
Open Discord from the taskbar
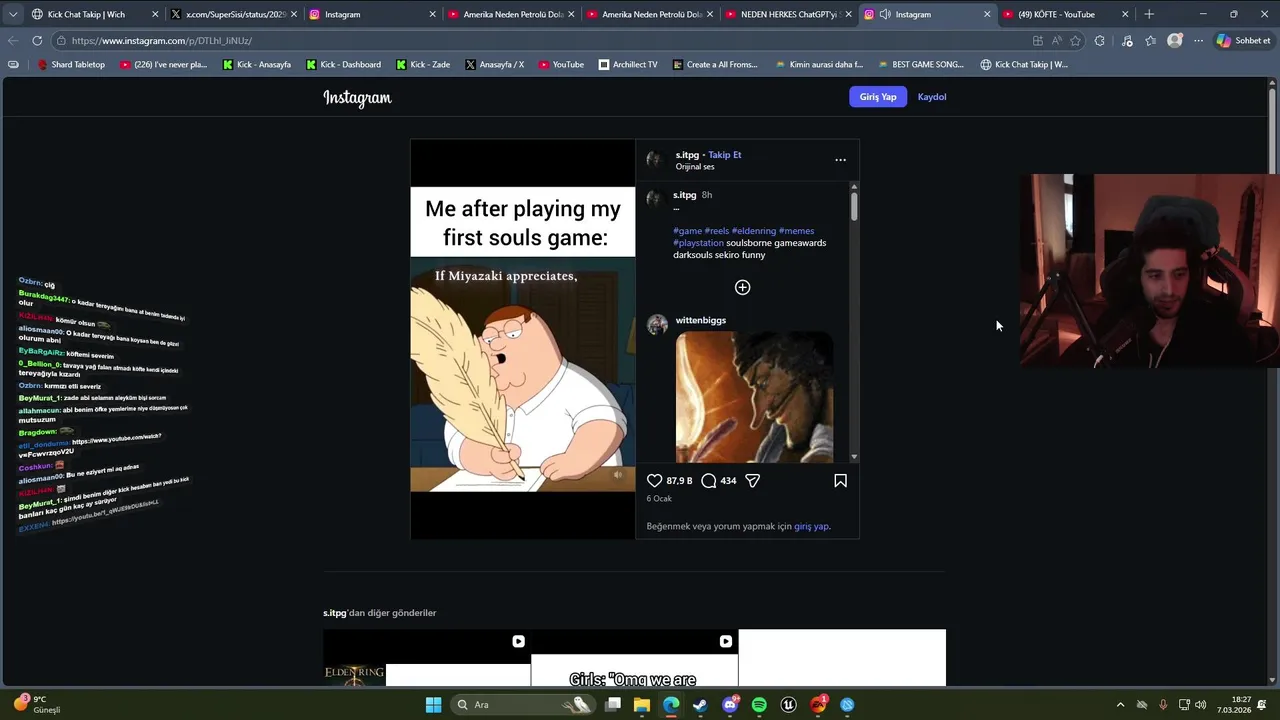pyautogui.click(x=730, y=705)
